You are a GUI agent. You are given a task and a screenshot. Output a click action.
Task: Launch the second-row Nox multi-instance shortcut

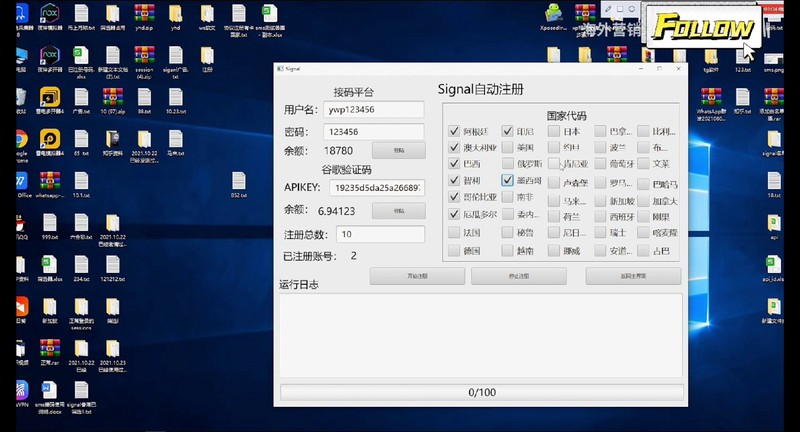49,59
